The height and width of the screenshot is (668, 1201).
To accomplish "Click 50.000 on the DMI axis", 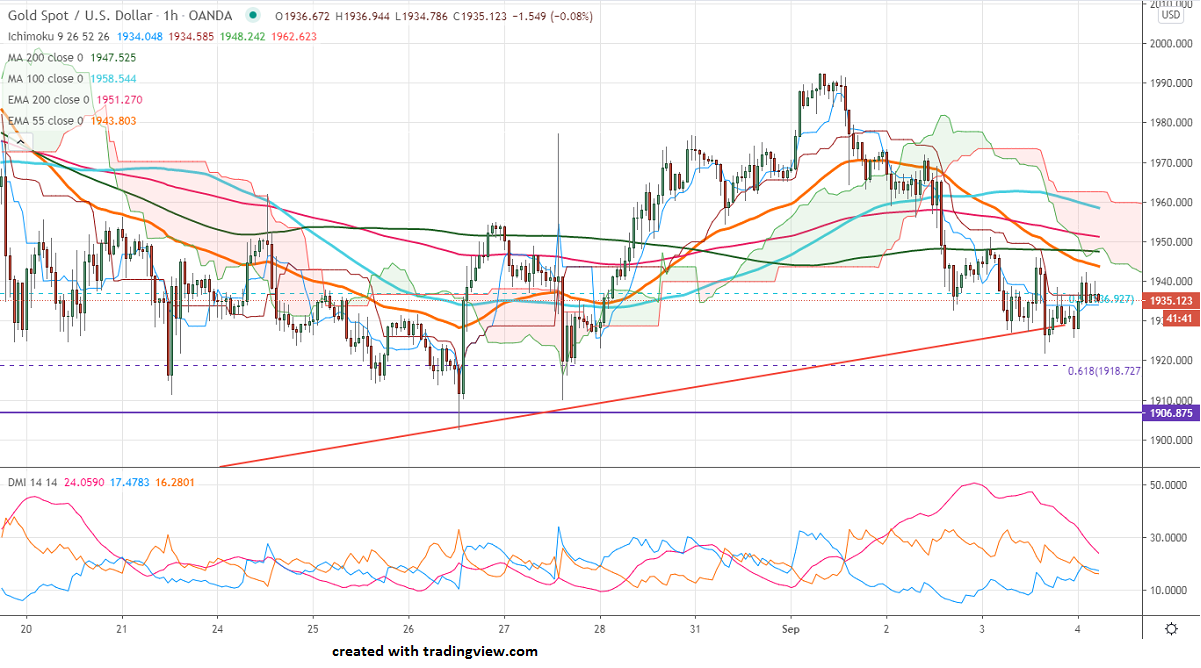I will pos(1166,485).
